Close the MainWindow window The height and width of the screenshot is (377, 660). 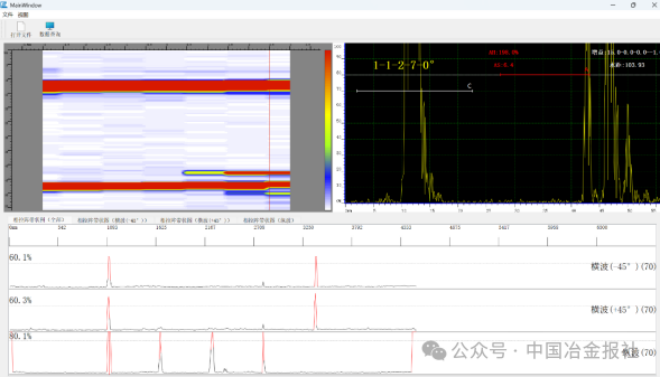coord(654,5)
